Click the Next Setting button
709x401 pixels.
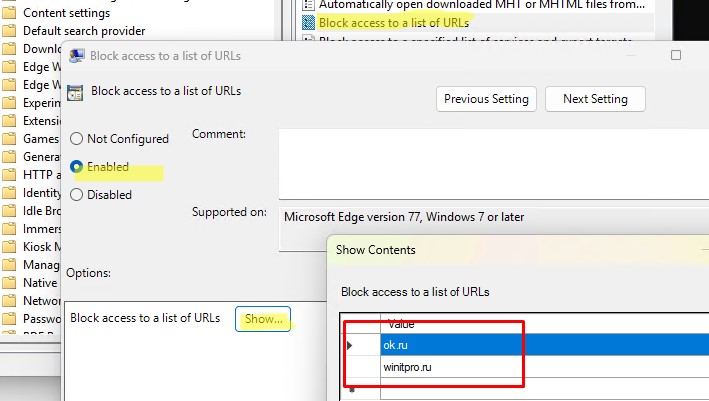click(595, 99)
